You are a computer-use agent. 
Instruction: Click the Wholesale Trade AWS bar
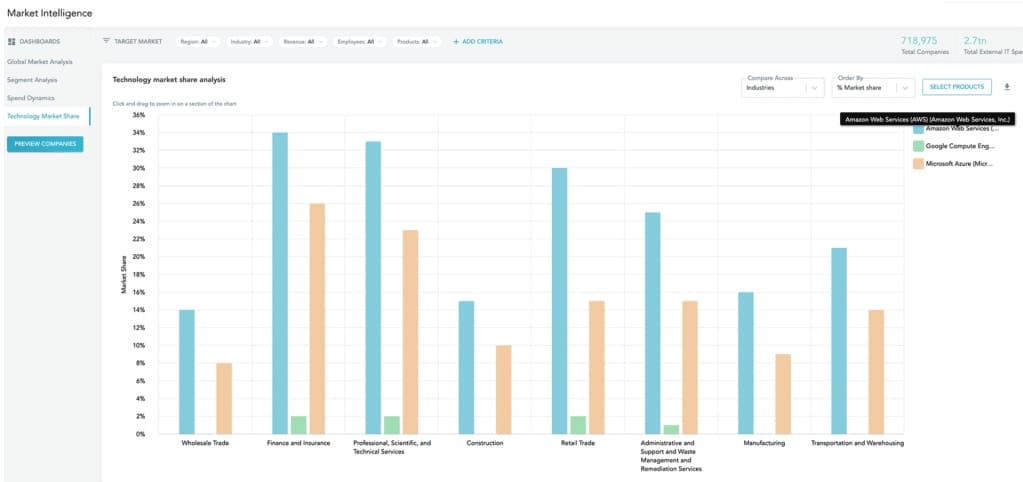click(x=187, y=372)
